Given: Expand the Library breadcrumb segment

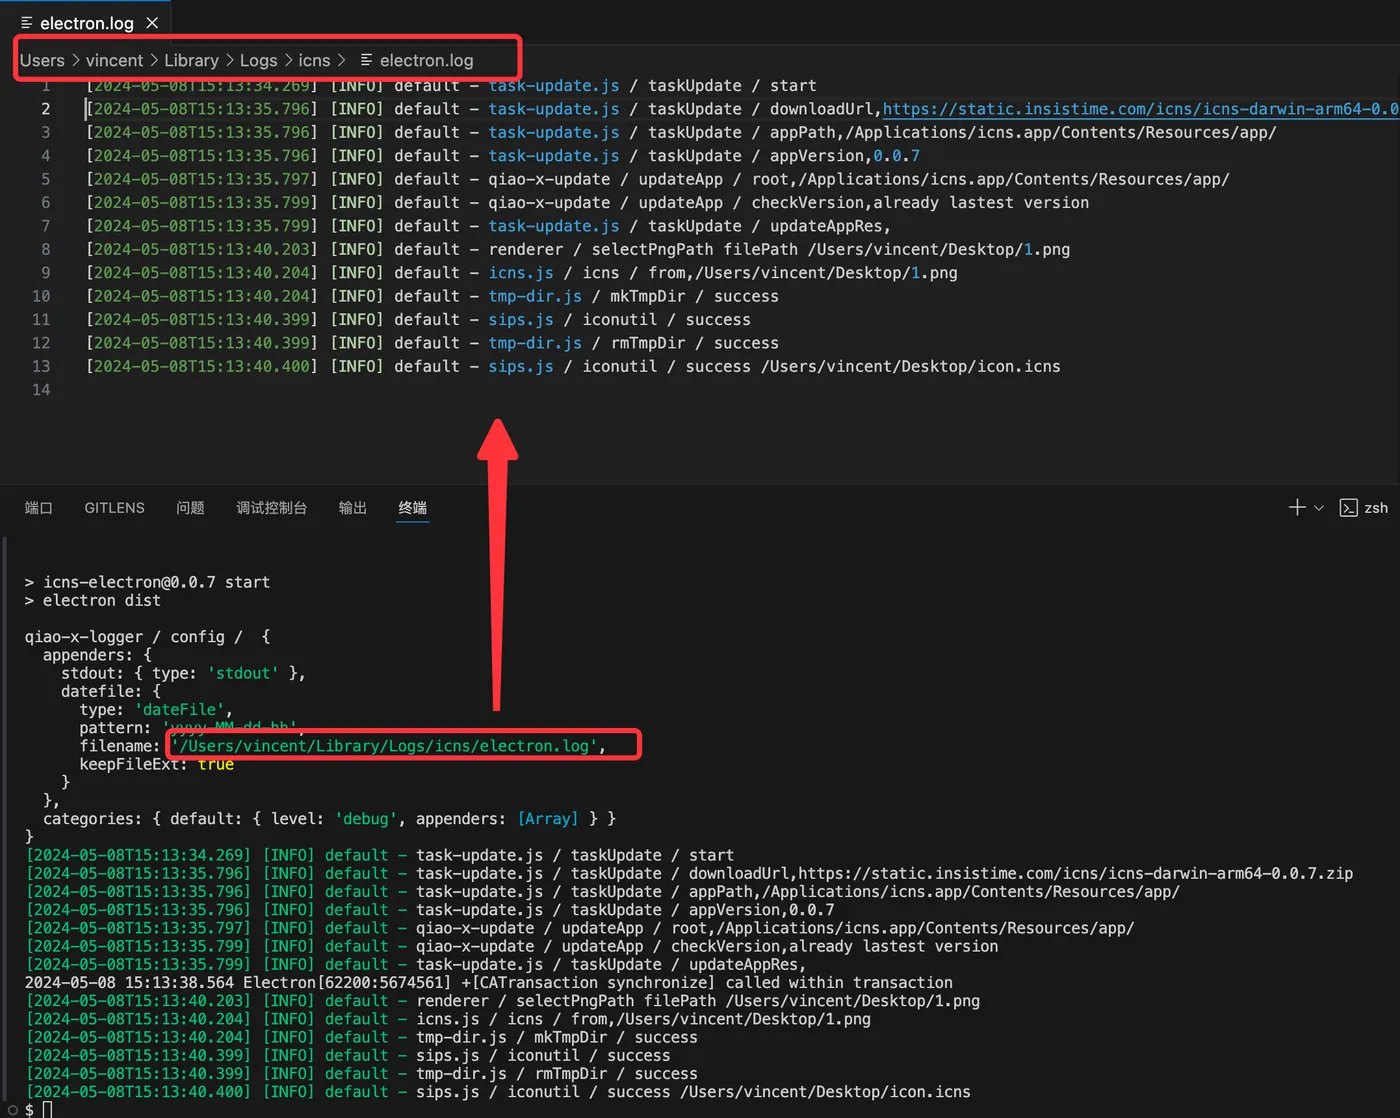Looking at the screenshot, I should tap(191, 60).
